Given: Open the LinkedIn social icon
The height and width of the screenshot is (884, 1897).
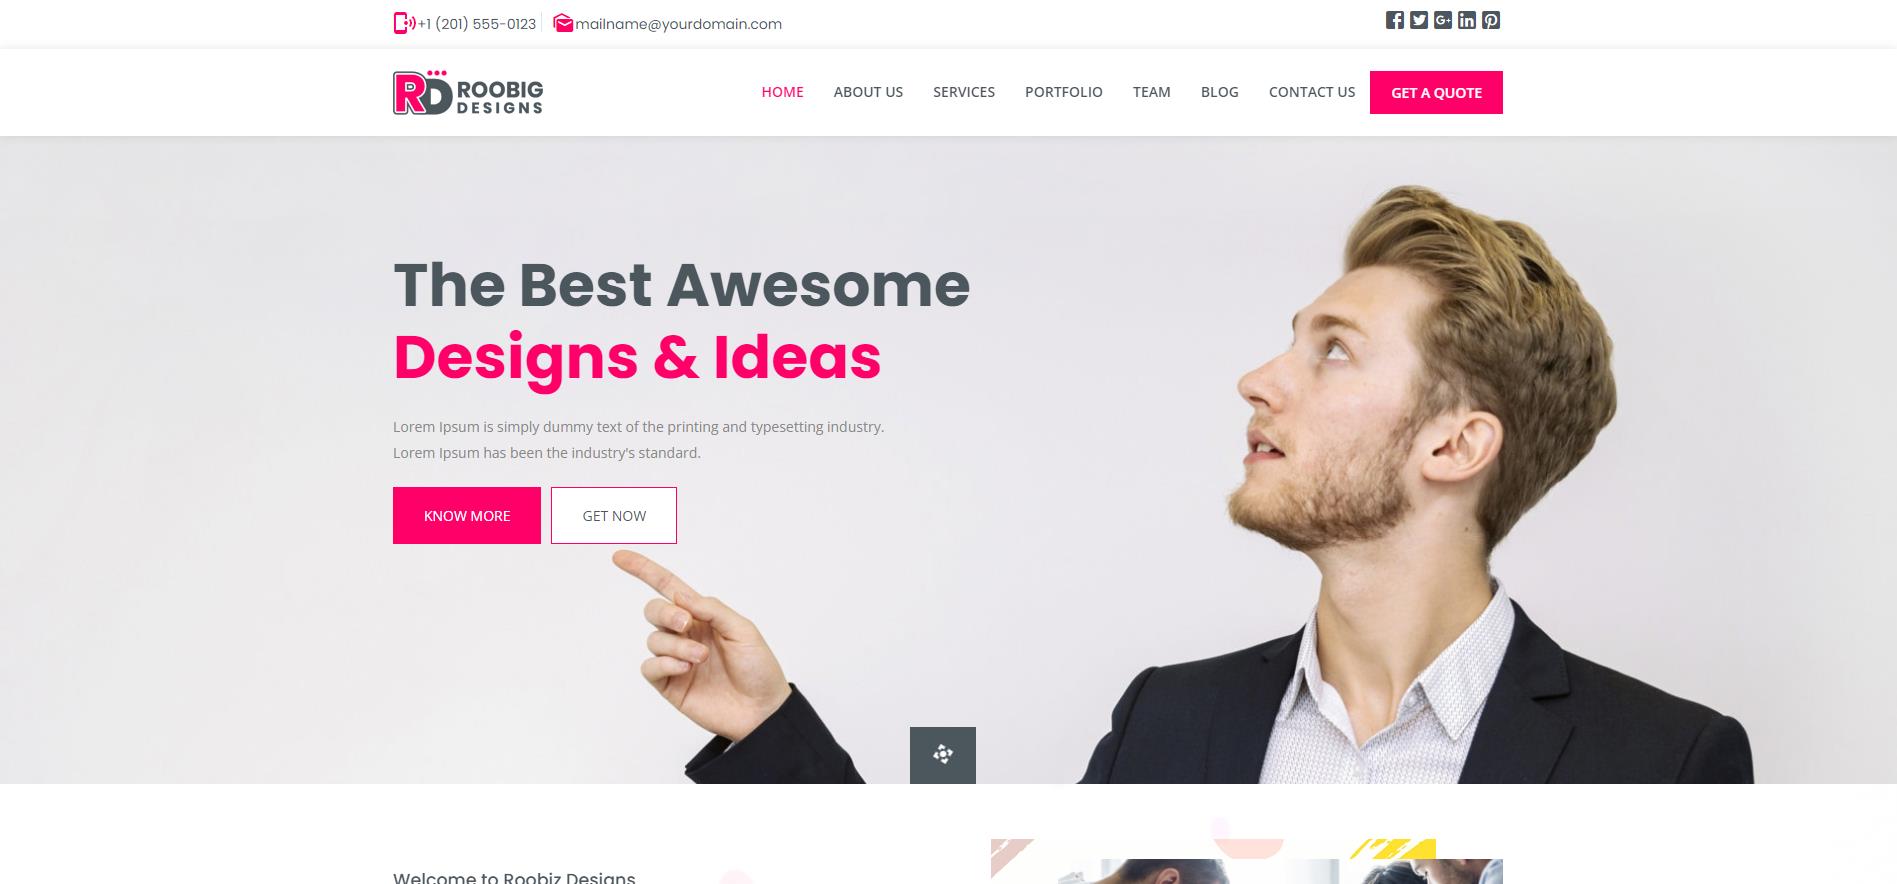Looking at the screenshot, I should (1467, 20).
